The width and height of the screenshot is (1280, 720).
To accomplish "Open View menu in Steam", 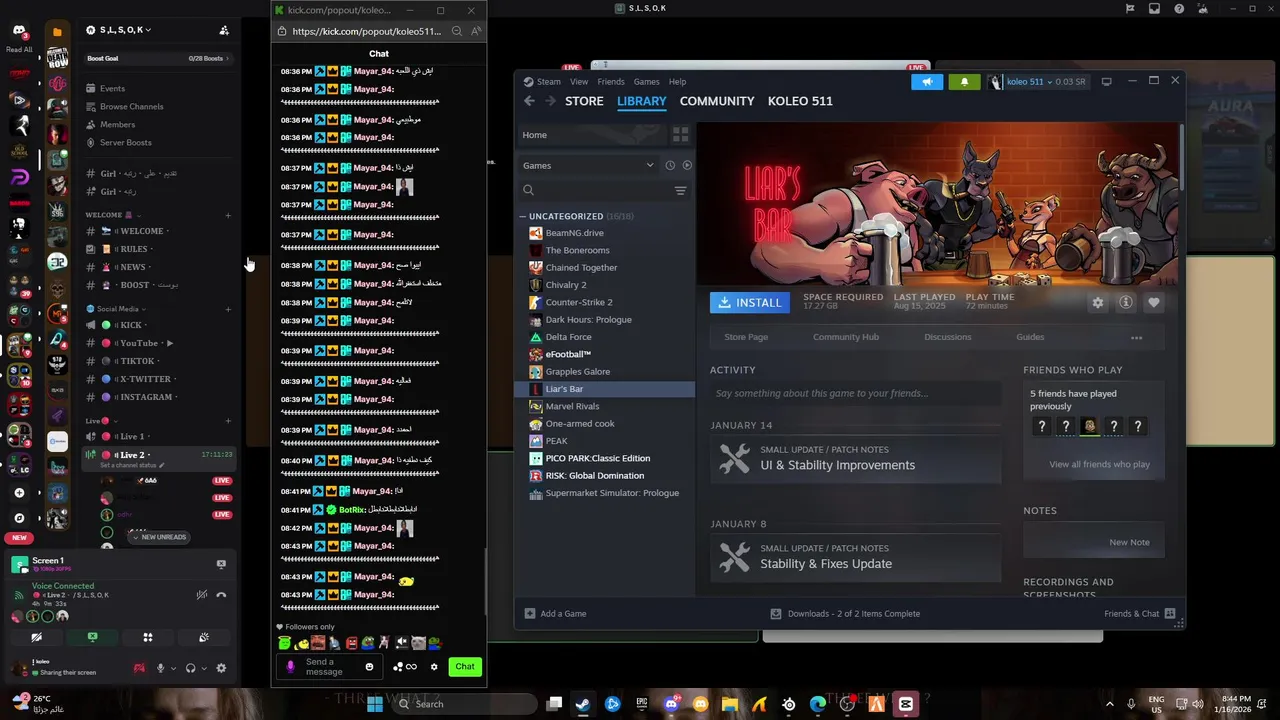I will click(x=579, y=82).
